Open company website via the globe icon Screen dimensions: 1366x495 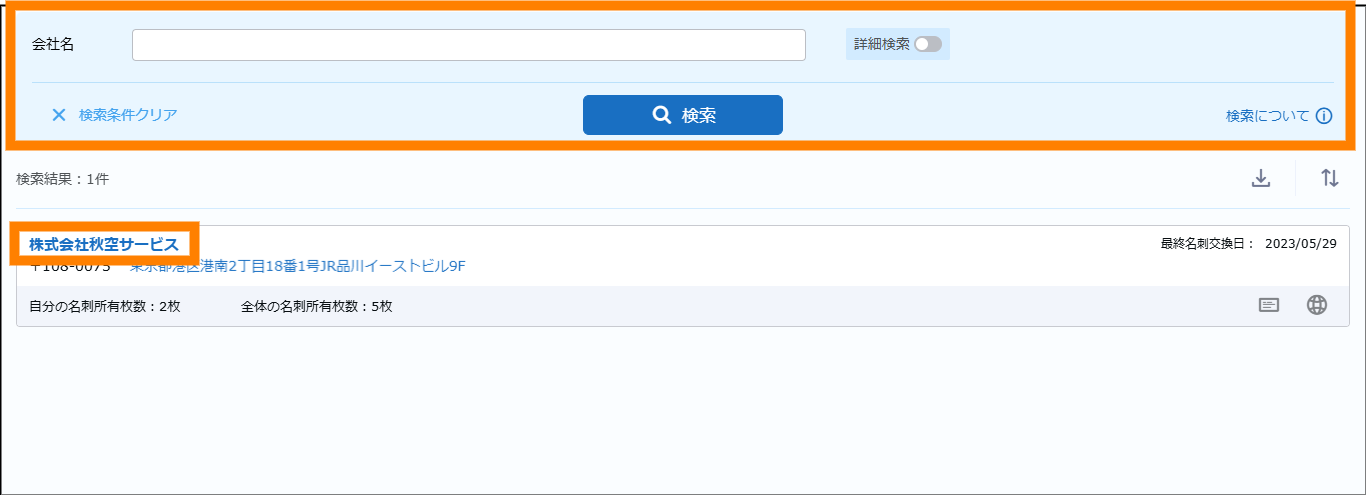1317,306
